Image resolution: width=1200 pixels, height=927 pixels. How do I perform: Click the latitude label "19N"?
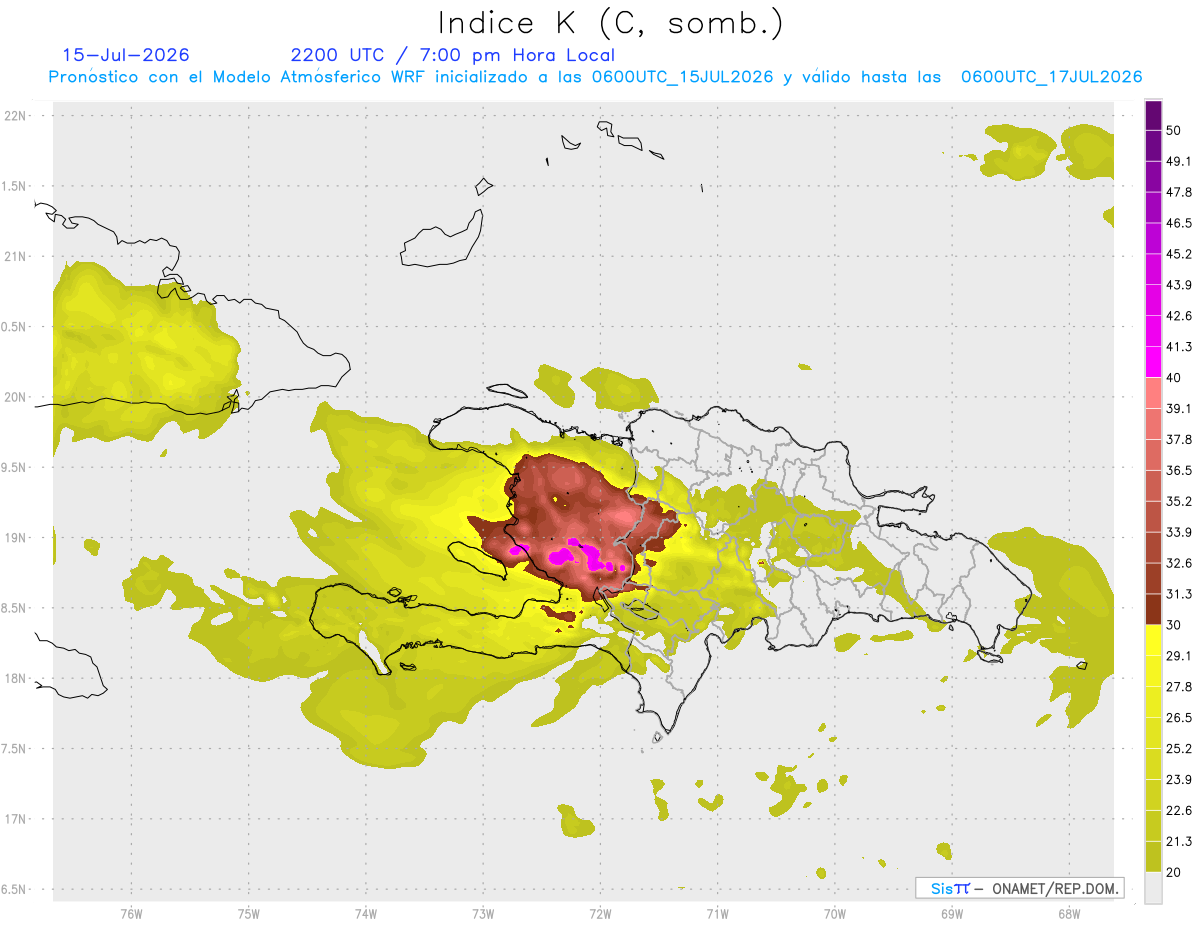(15, 538)
